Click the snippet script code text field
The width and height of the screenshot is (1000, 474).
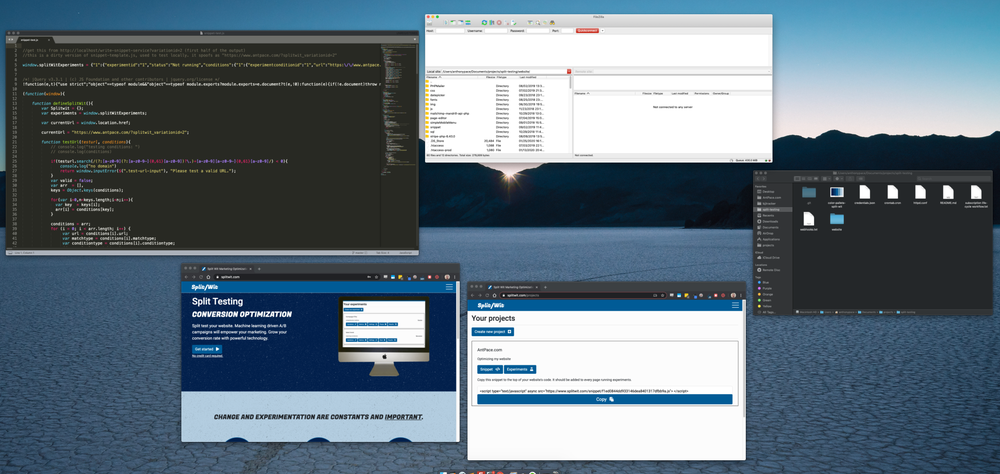tap(605, 390)
